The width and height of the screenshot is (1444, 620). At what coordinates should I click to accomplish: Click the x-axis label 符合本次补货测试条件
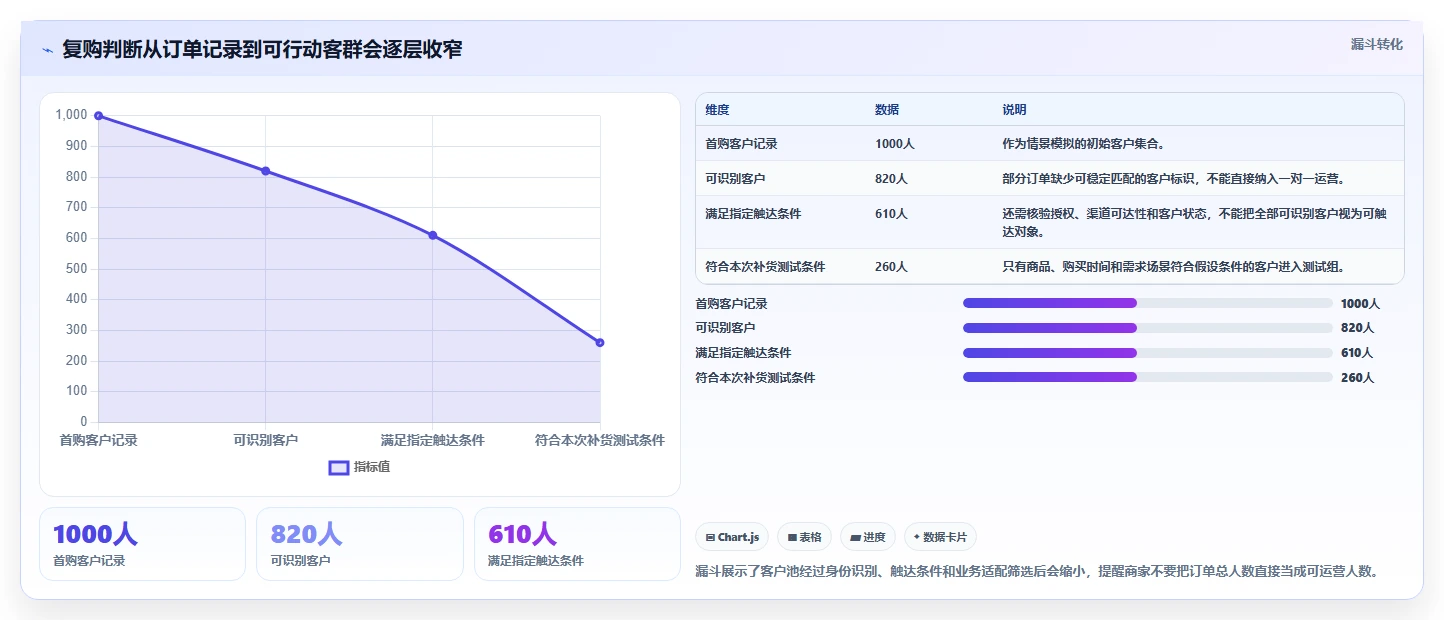[x=600, y=441]
